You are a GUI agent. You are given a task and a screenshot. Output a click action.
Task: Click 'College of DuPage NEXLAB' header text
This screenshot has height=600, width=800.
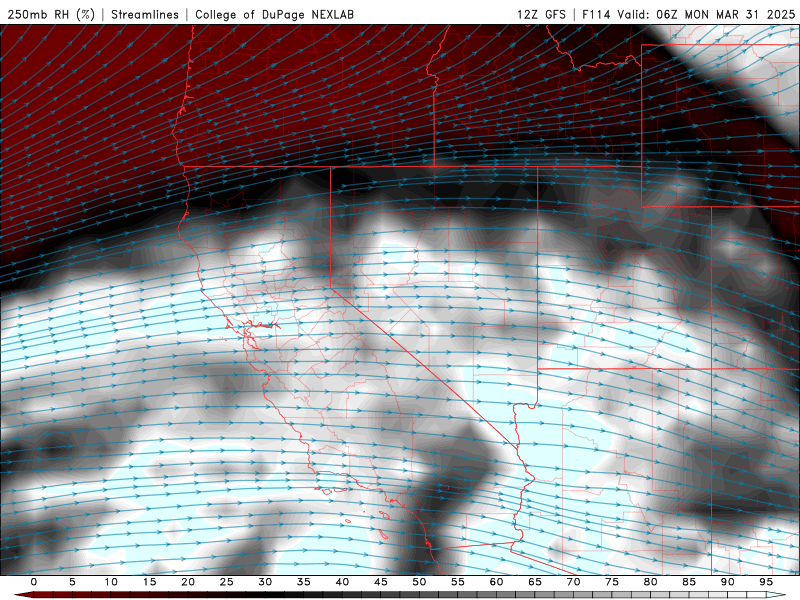tap(274, 15)
